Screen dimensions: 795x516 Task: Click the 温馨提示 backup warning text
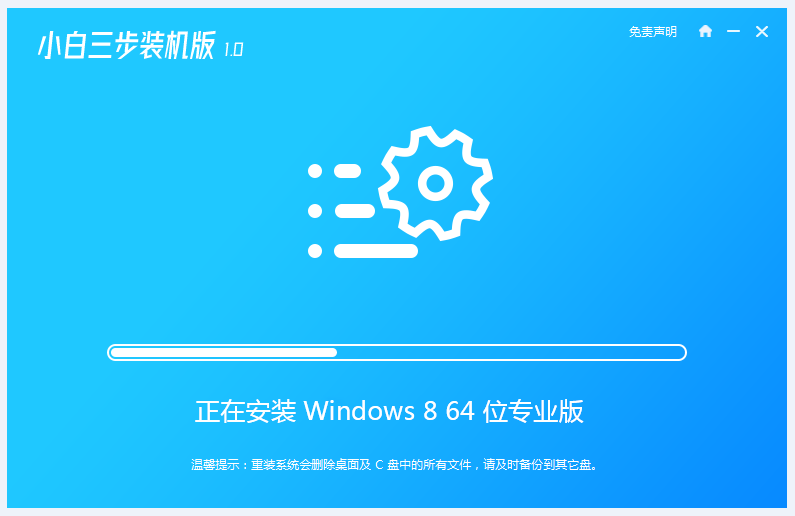coord(394,465)
